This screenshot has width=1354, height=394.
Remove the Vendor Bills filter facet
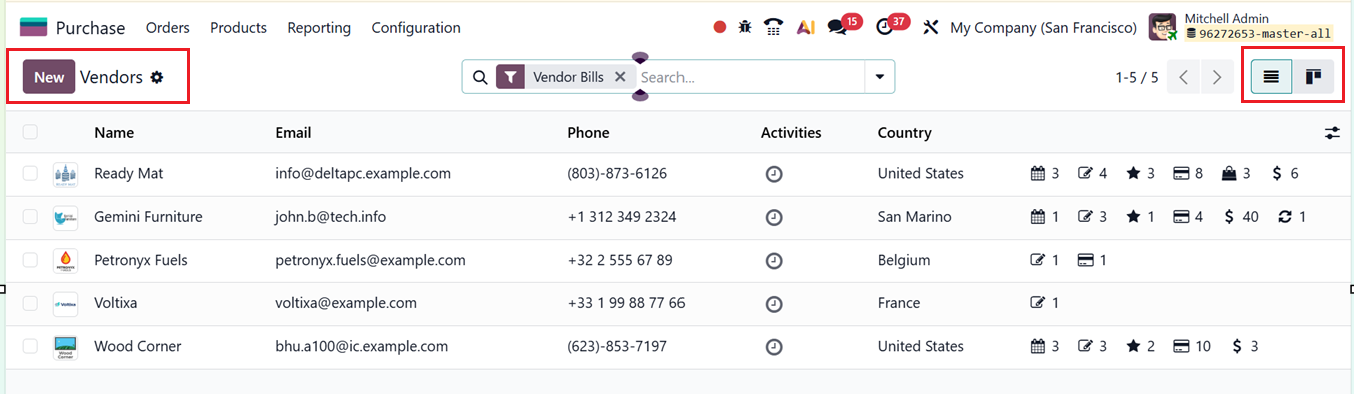pos(620,76)
